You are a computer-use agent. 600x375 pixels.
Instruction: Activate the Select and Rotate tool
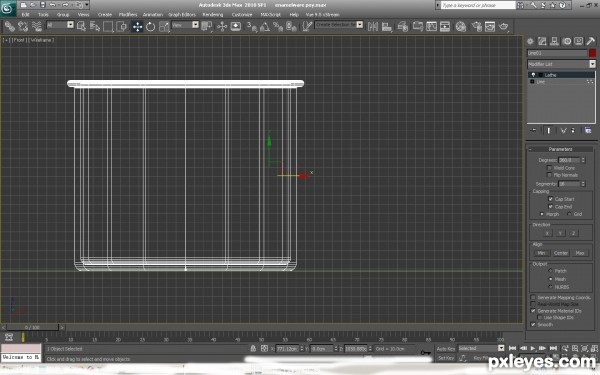coord(150,26)
